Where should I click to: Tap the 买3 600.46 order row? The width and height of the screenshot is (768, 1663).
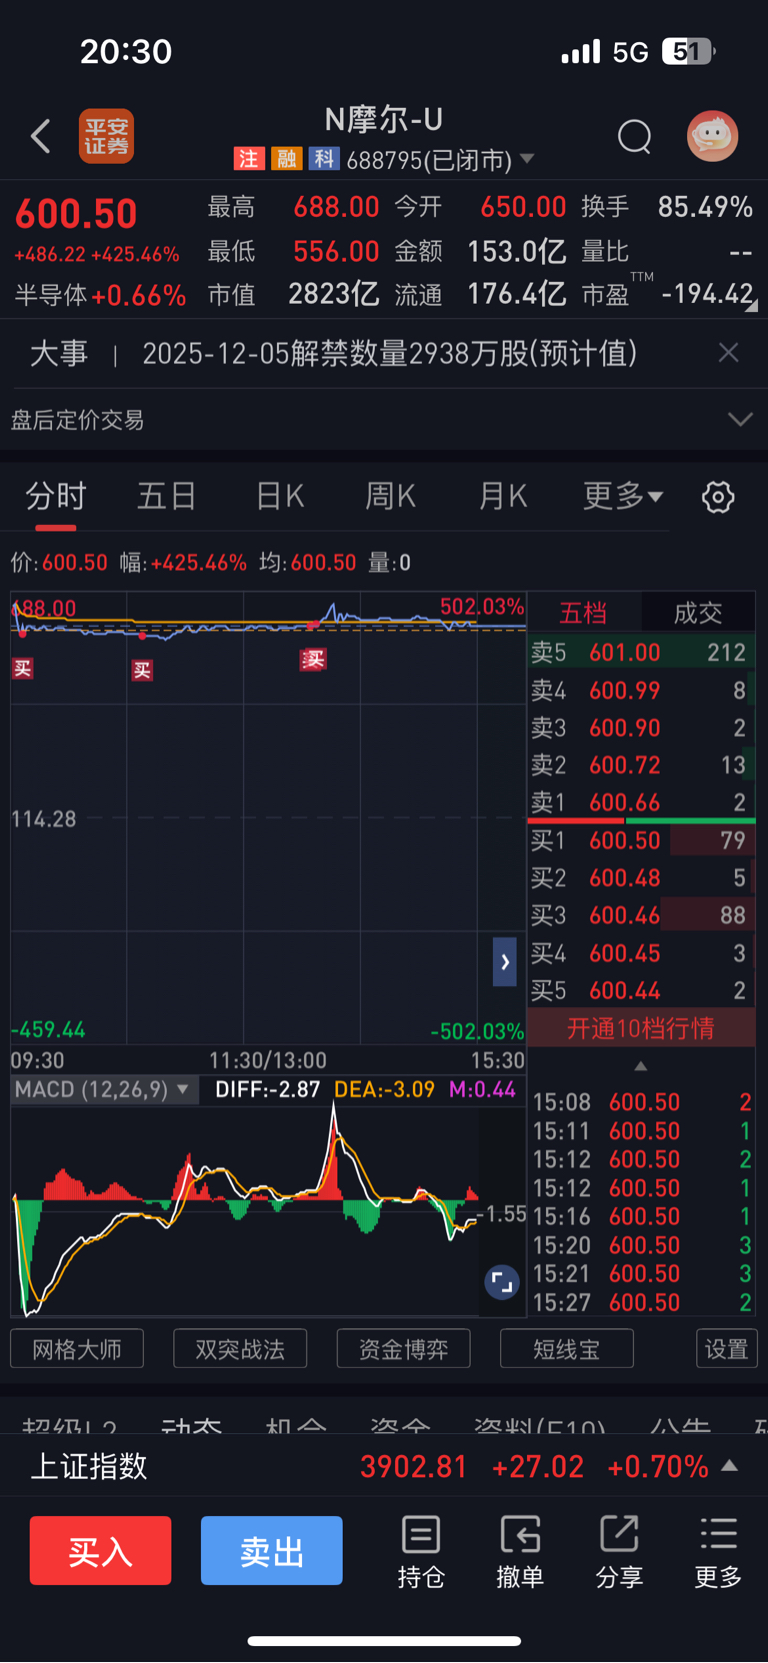641,915
